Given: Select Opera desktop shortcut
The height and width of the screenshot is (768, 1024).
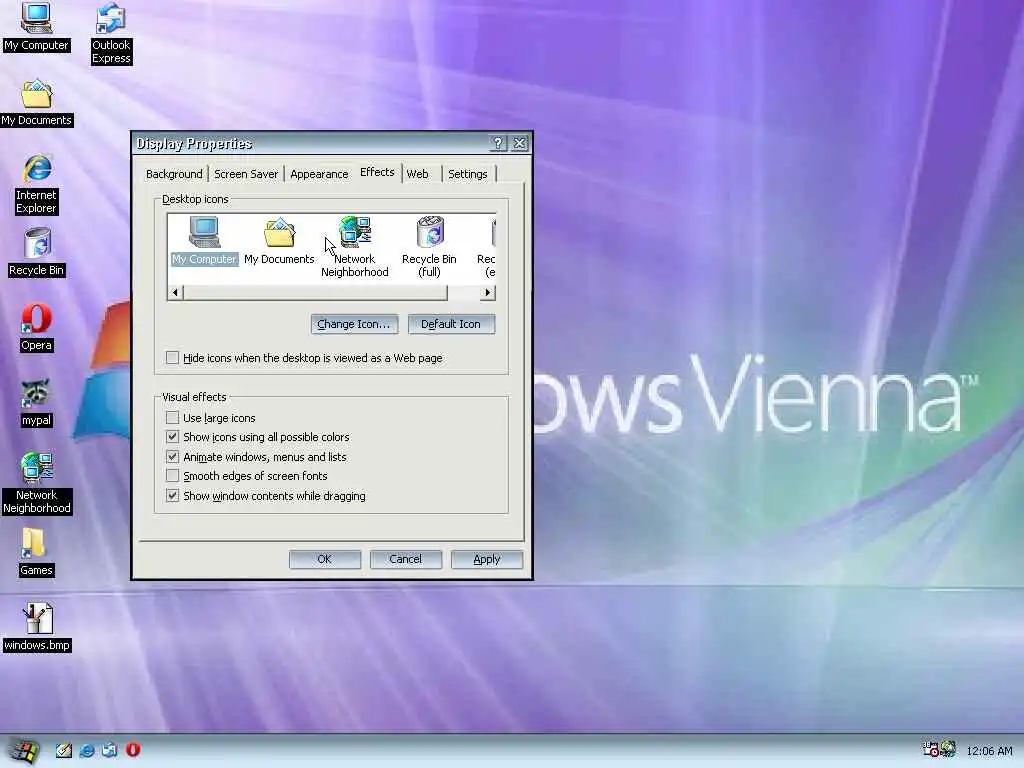Looking at the screenshot, I should (x=36, y=328).
